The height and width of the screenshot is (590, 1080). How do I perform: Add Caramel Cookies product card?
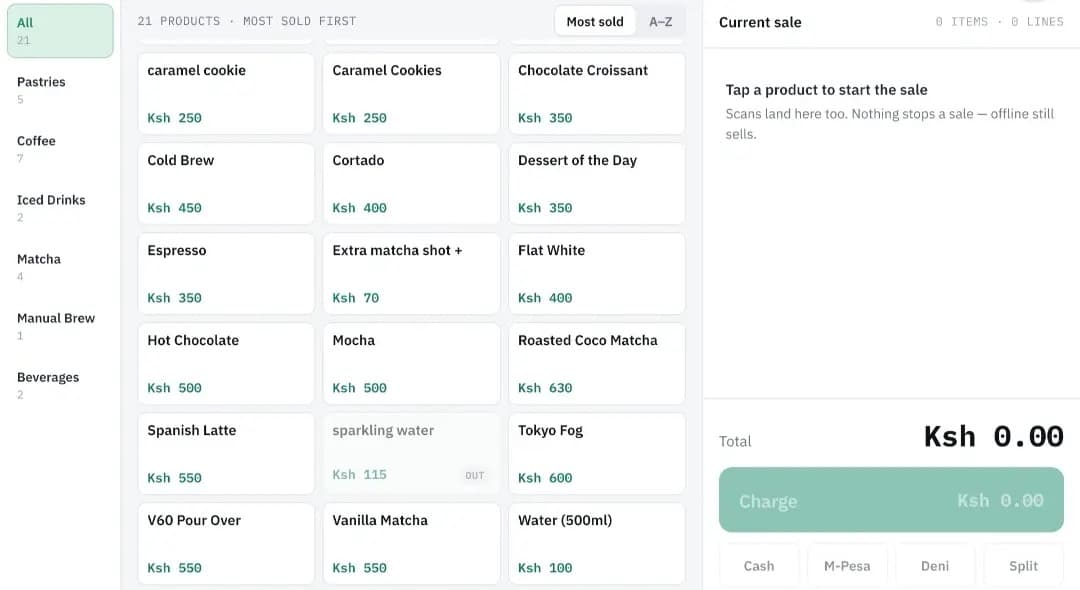coord(411,94)
